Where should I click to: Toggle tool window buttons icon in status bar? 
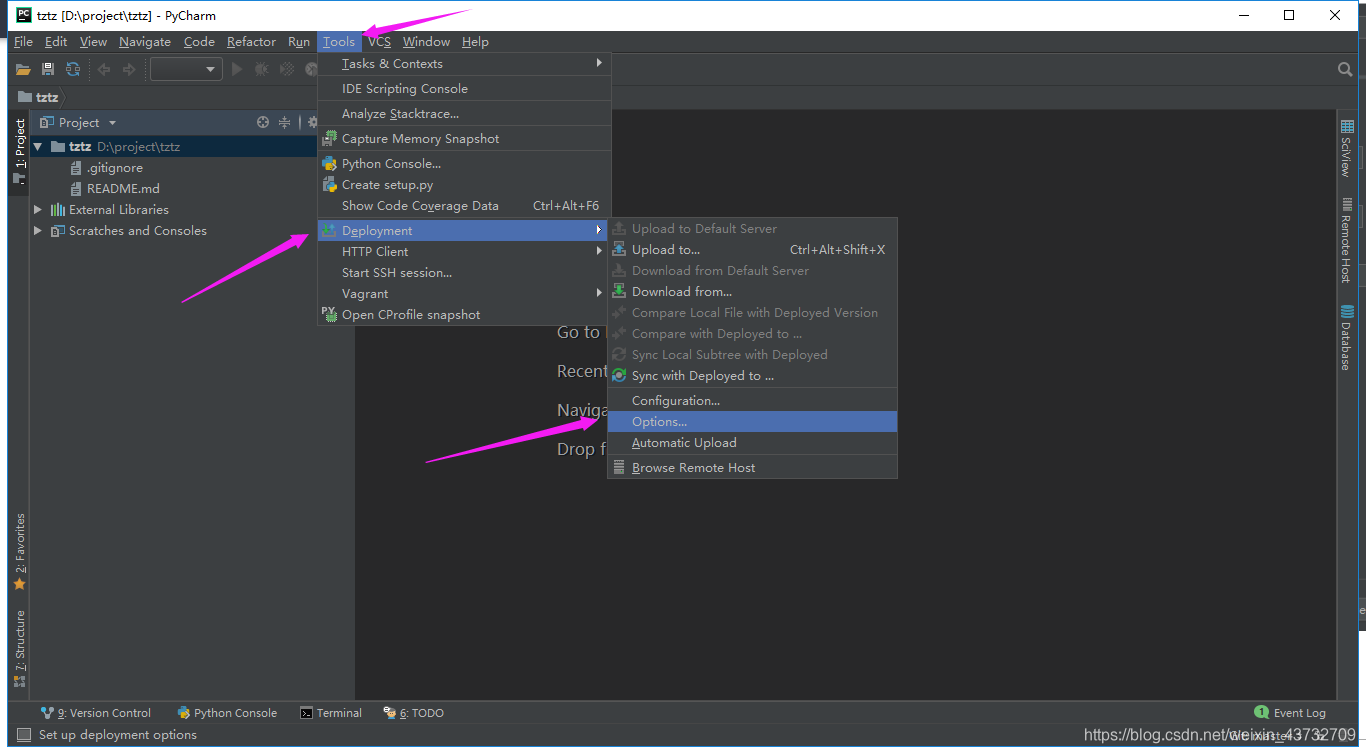[24, 735]
